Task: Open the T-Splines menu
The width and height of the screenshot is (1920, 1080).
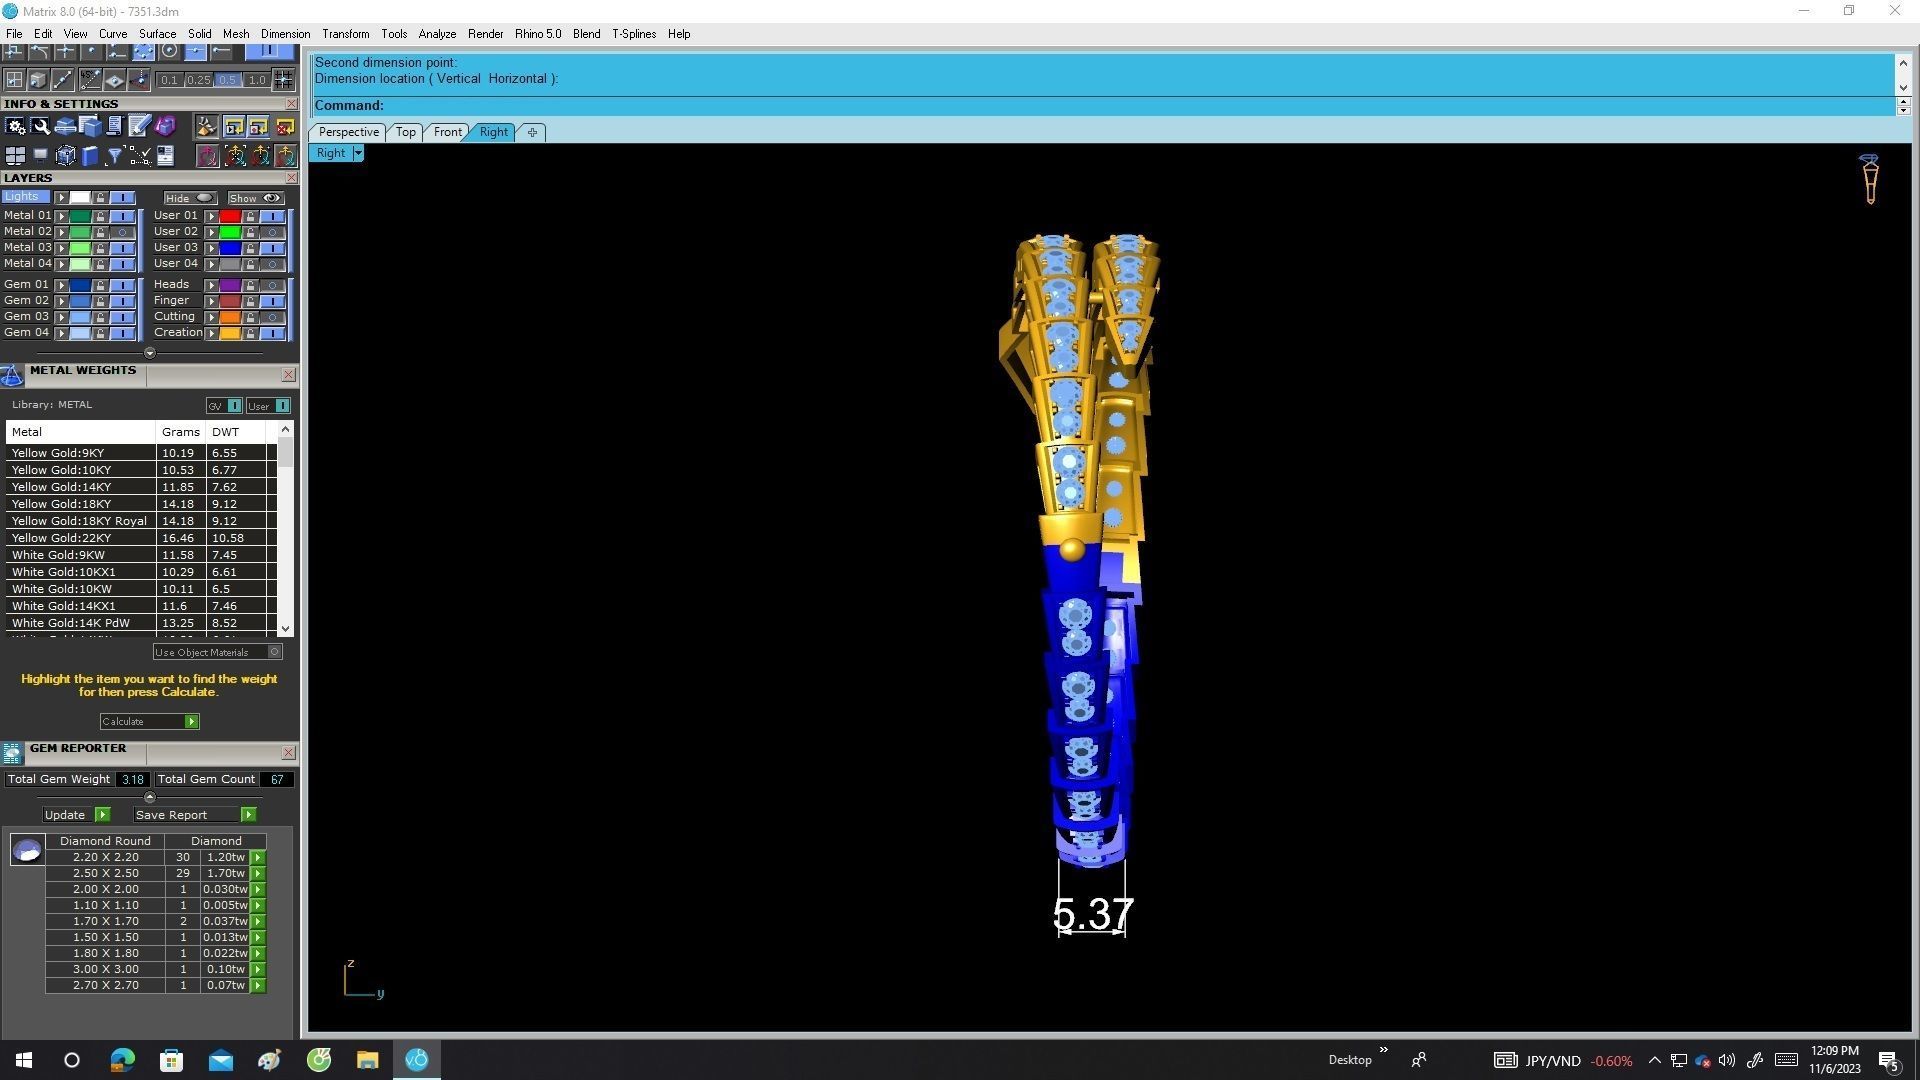Action: [x=634, y=34]
